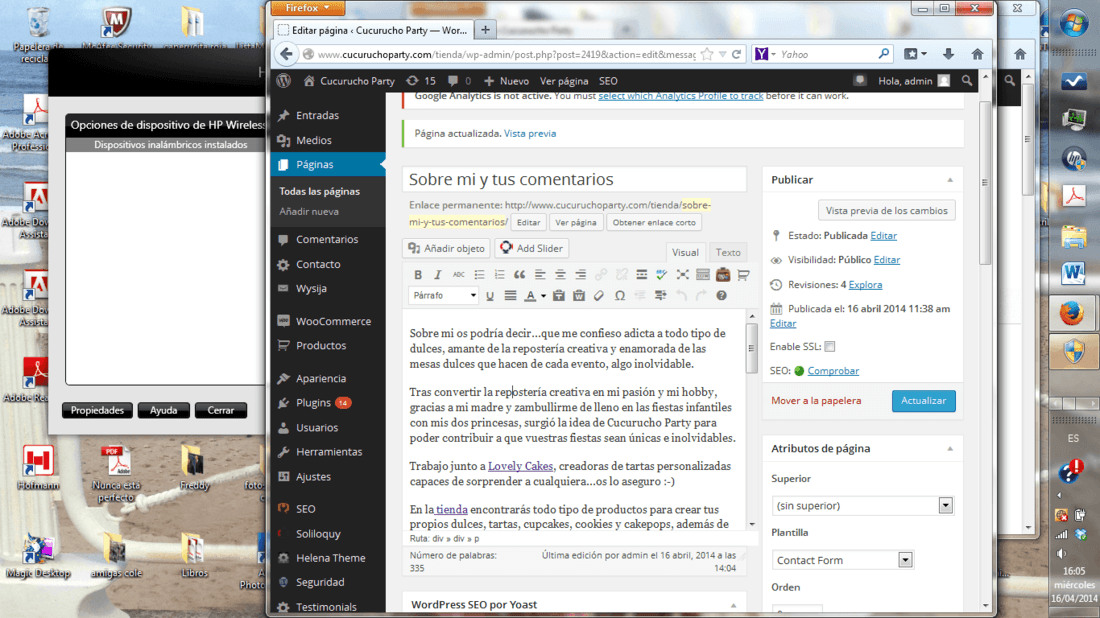Choose text color with the A swatch
This screenshot has height=618, width=1100.
pos(530,296)
